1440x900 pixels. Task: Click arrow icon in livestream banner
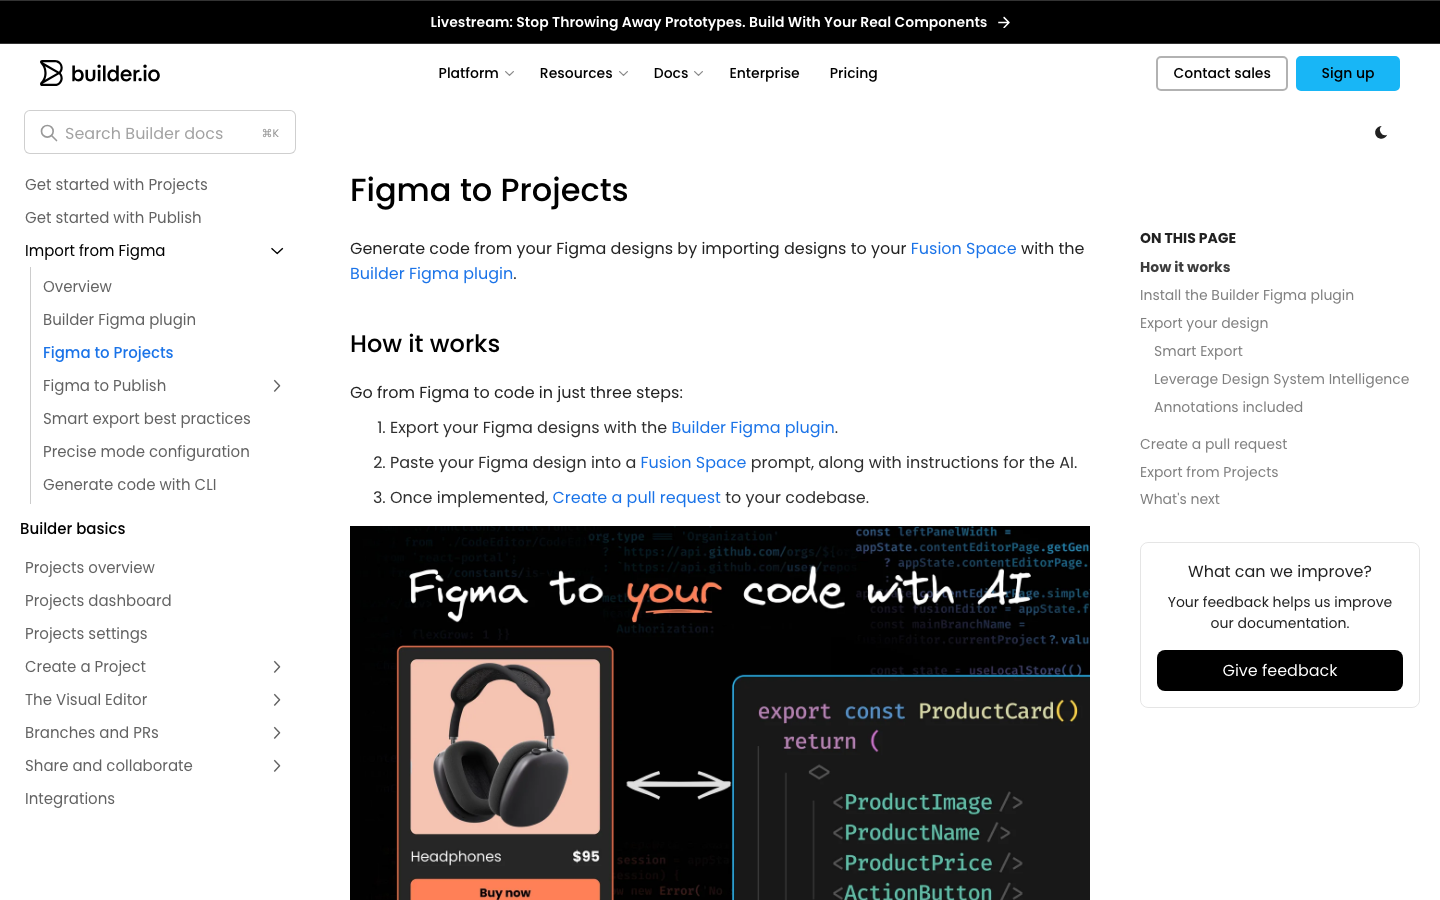1004,22
